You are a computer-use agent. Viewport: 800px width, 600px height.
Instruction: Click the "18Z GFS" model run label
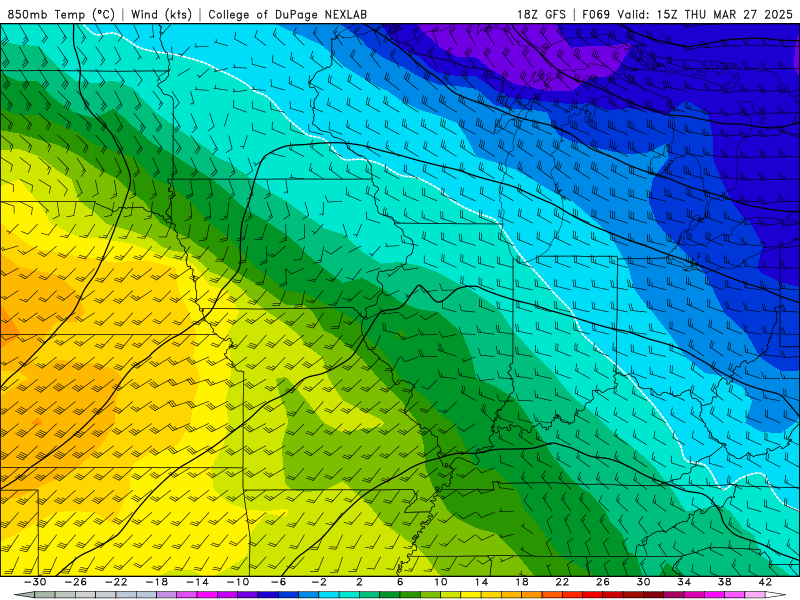pyautogui.click(x=541, y=14)
